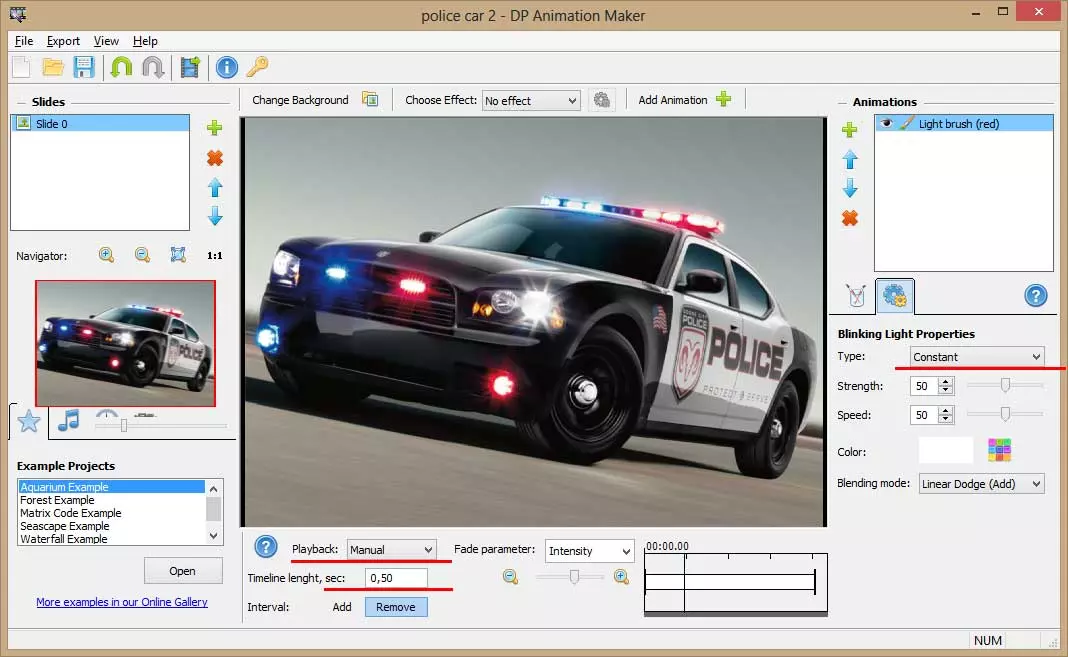This screenshot has width=1068, height=657.
Task: Toggle visibility eye of Light brush (red)
Action: [886, 123]
